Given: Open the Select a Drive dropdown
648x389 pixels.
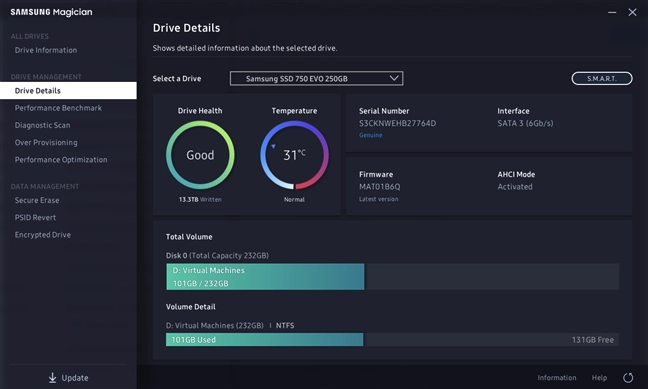Looking at the screenshot, I should [x=317, y=79].
